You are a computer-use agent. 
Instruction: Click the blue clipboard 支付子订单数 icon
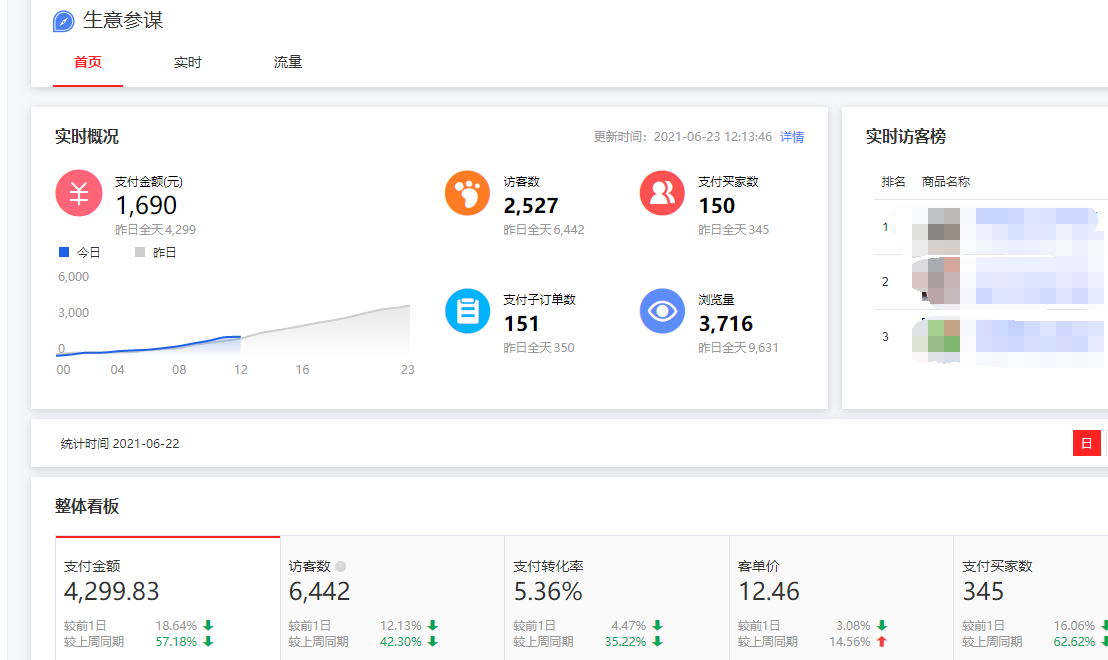tap(467, 311)
